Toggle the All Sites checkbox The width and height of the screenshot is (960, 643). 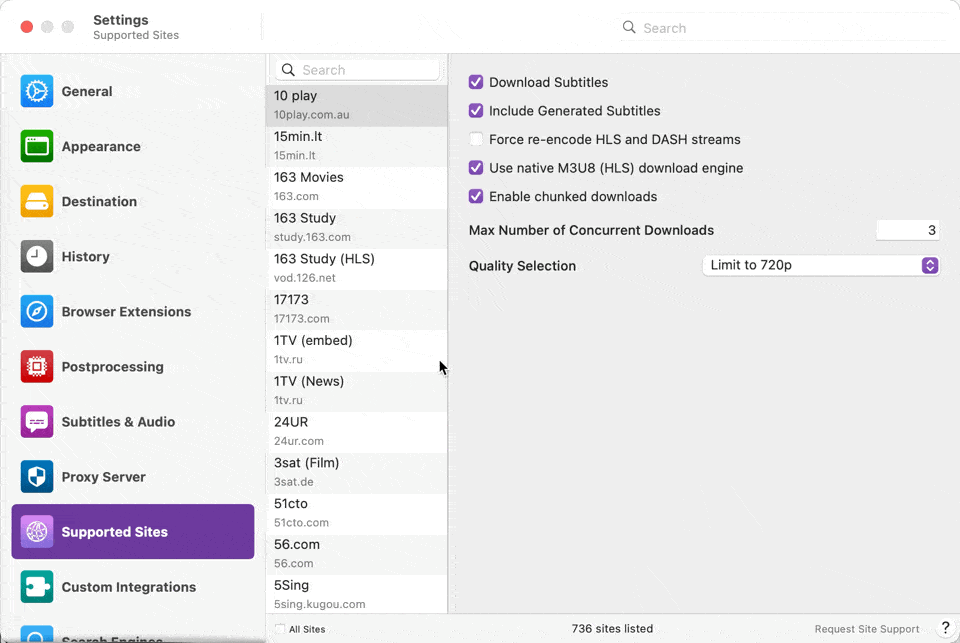pyautogui.click(x=280, y=629)
